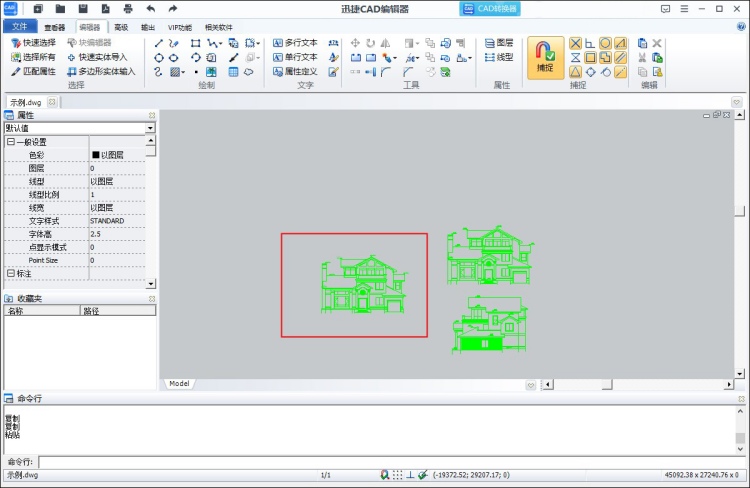Select the Line drawing tool
This screenshot has width=750, height=488.
click(x=159, y=44)
